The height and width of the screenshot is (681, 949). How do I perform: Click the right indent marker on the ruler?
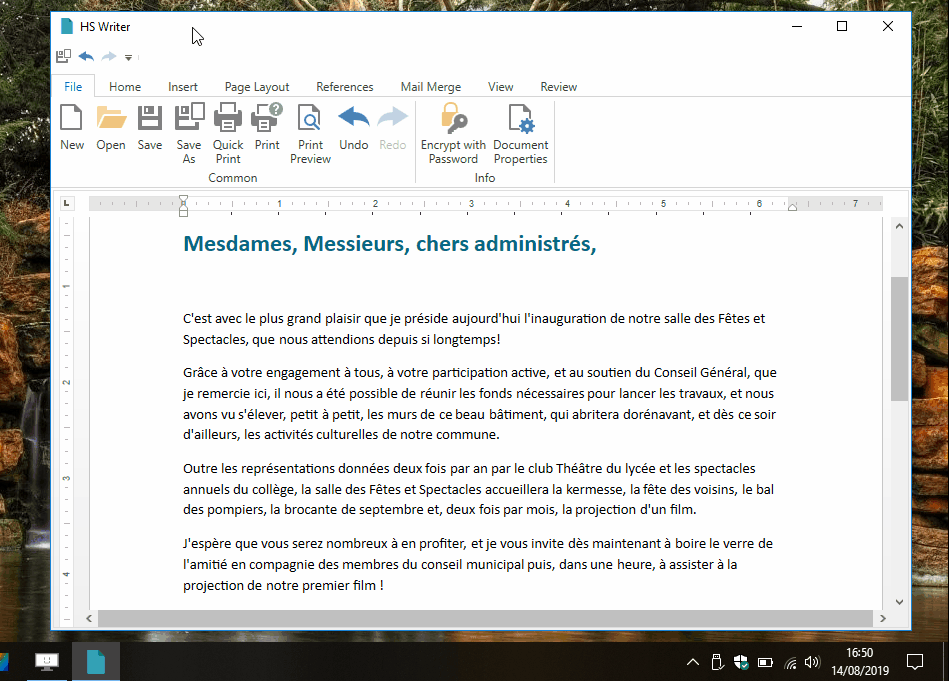[792, 207]
